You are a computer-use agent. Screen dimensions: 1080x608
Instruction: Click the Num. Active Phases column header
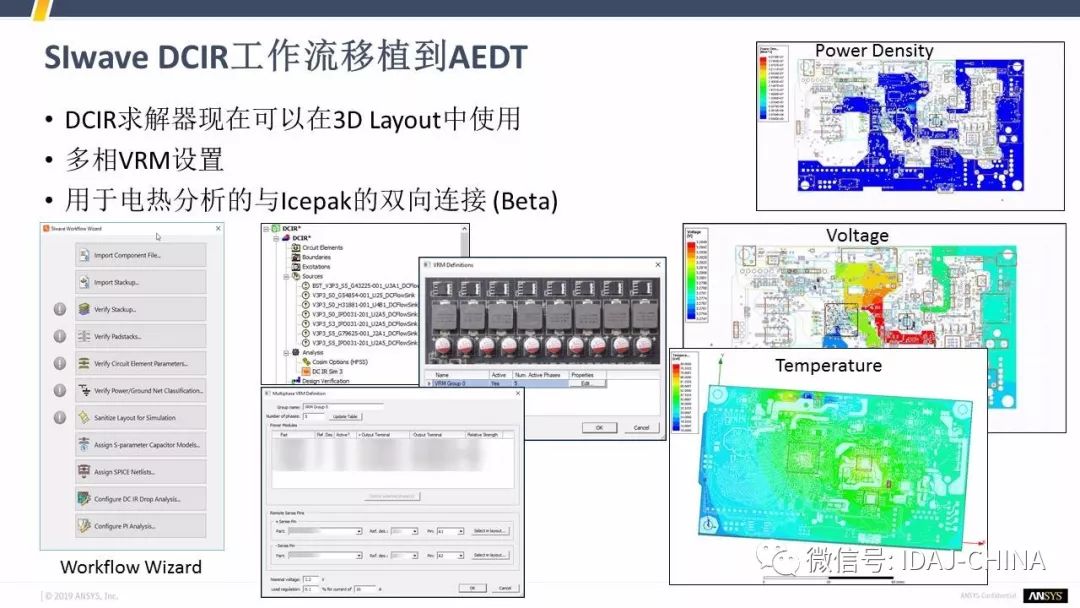click(x=540, y=375)
